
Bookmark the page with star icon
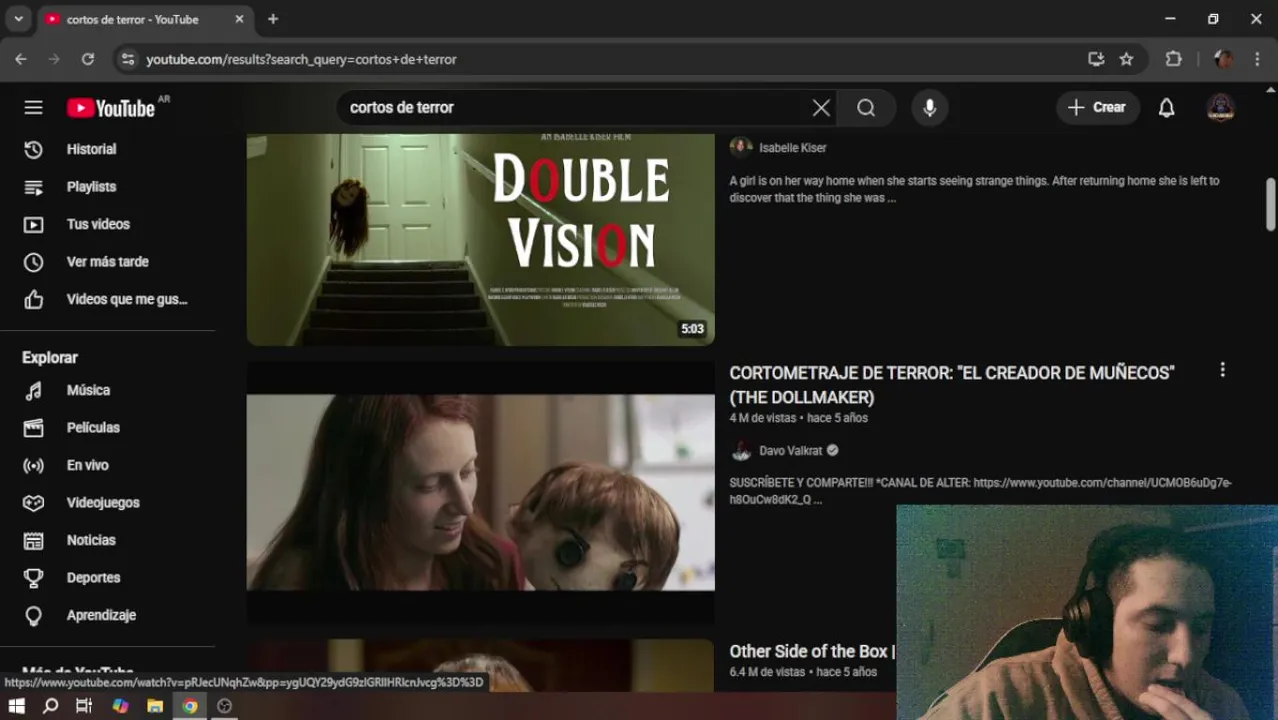[1126, 59]
